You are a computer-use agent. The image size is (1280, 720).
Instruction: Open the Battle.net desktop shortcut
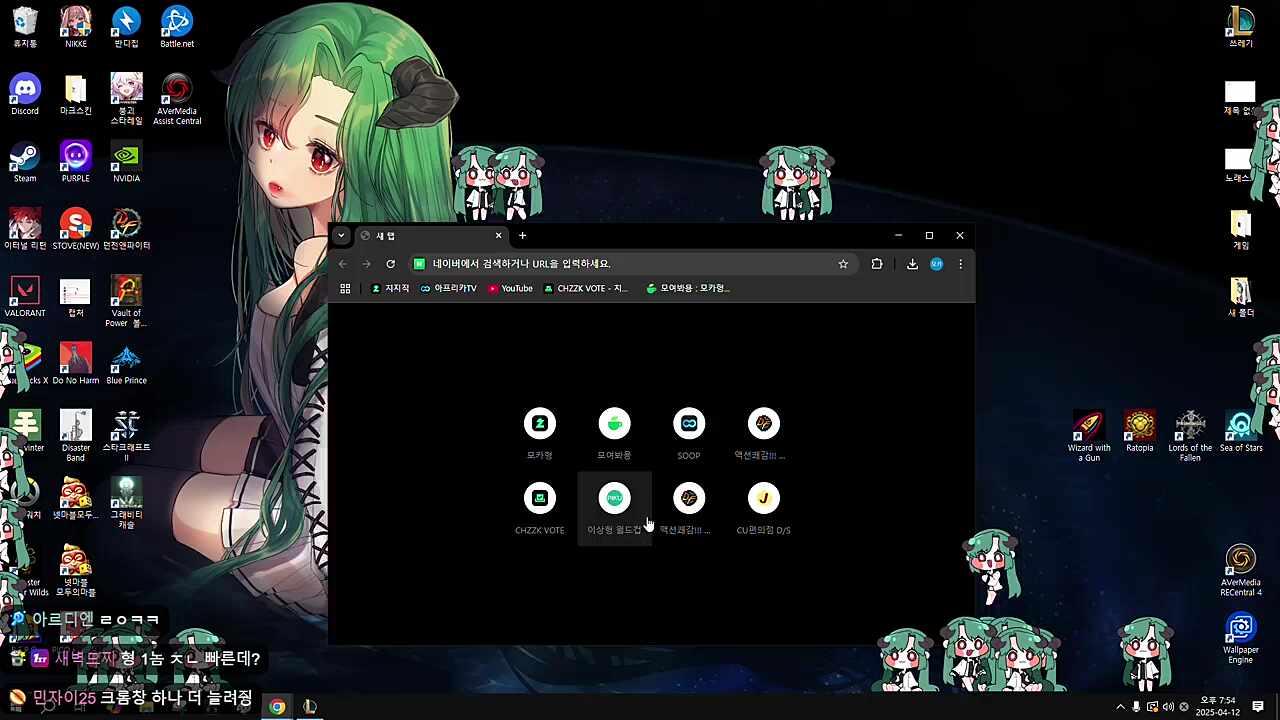tap(177, 27)
